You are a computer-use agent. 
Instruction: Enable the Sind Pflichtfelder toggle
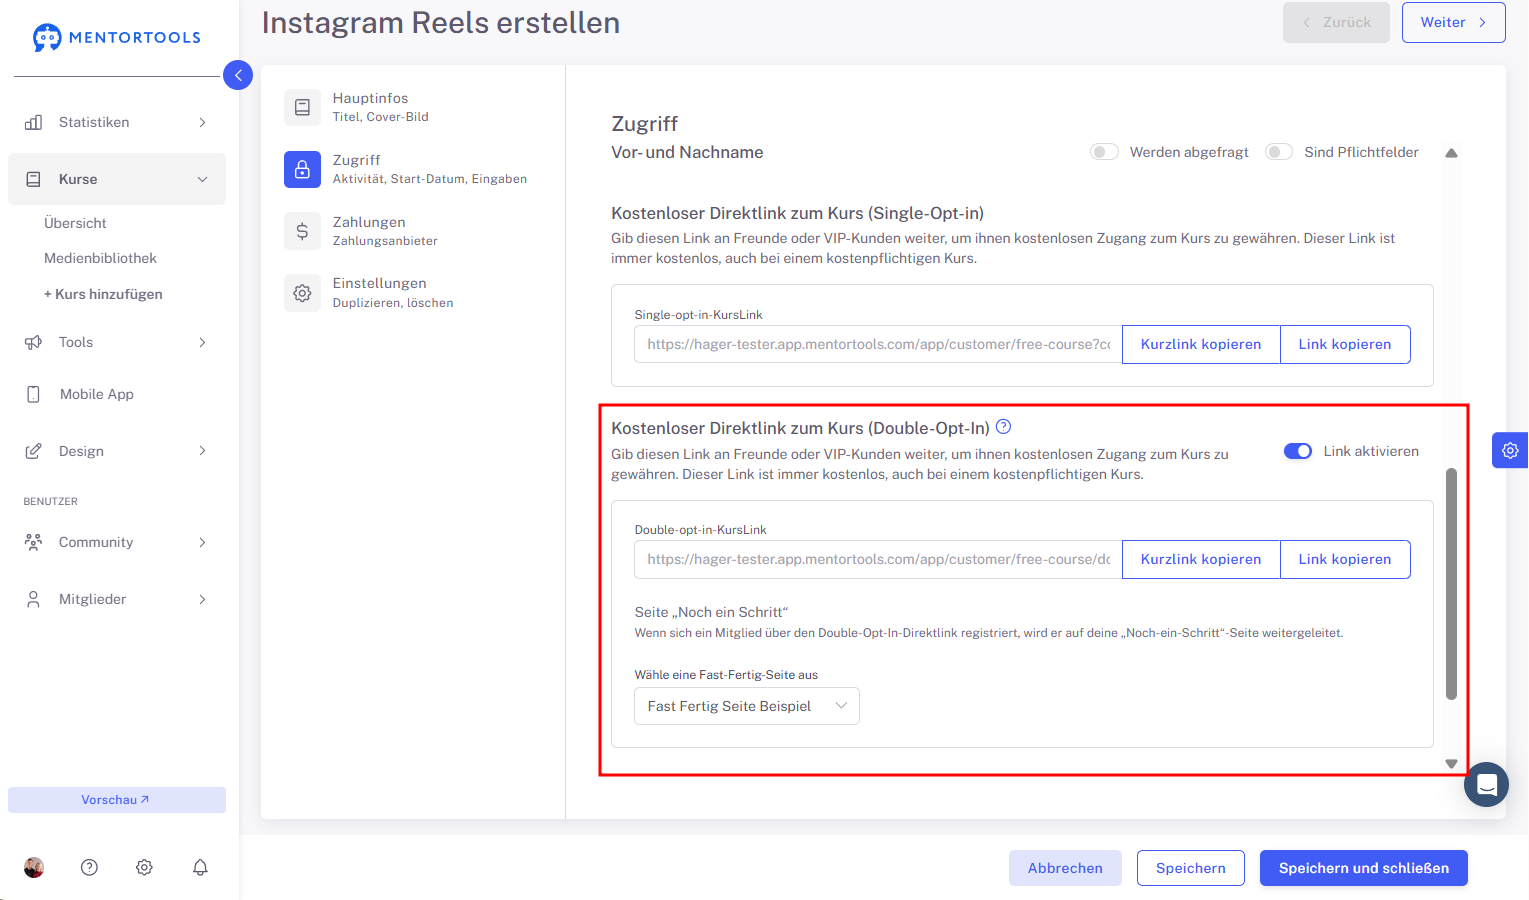1279,152
